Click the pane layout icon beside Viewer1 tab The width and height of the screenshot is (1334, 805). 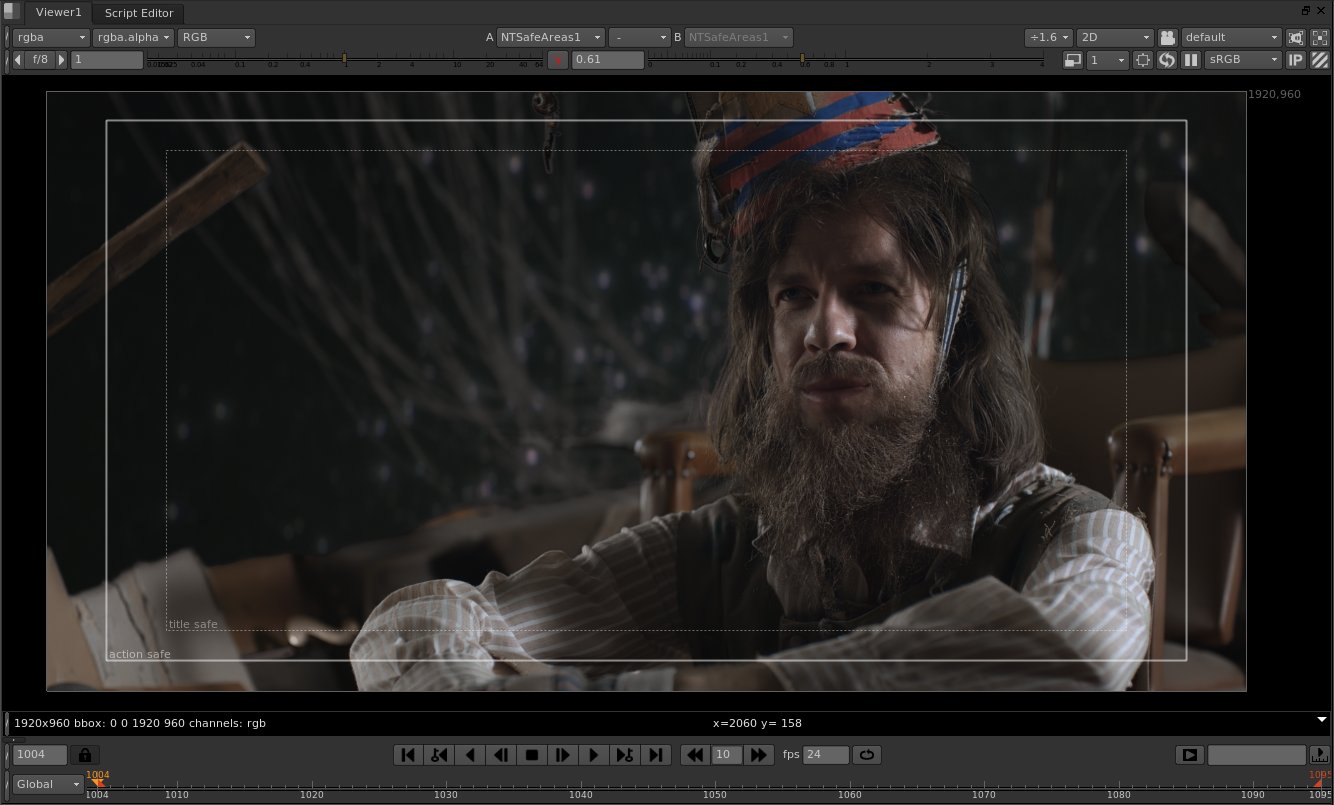point(12,12)
